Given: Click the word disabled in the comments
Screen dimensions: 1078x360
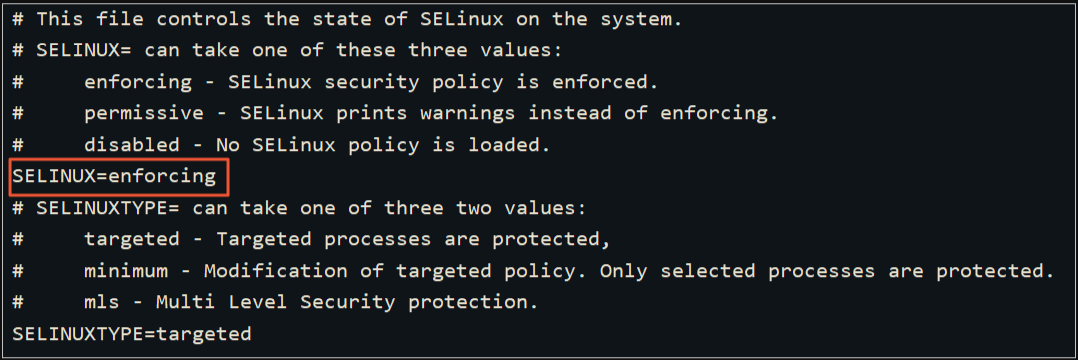Looking at the screenshot, I should (132, 145).
